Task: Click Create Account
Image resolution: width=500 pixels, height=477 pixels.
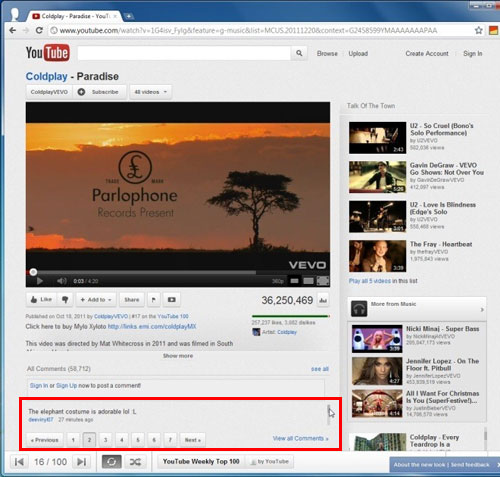Action: [x=427, y=53]
